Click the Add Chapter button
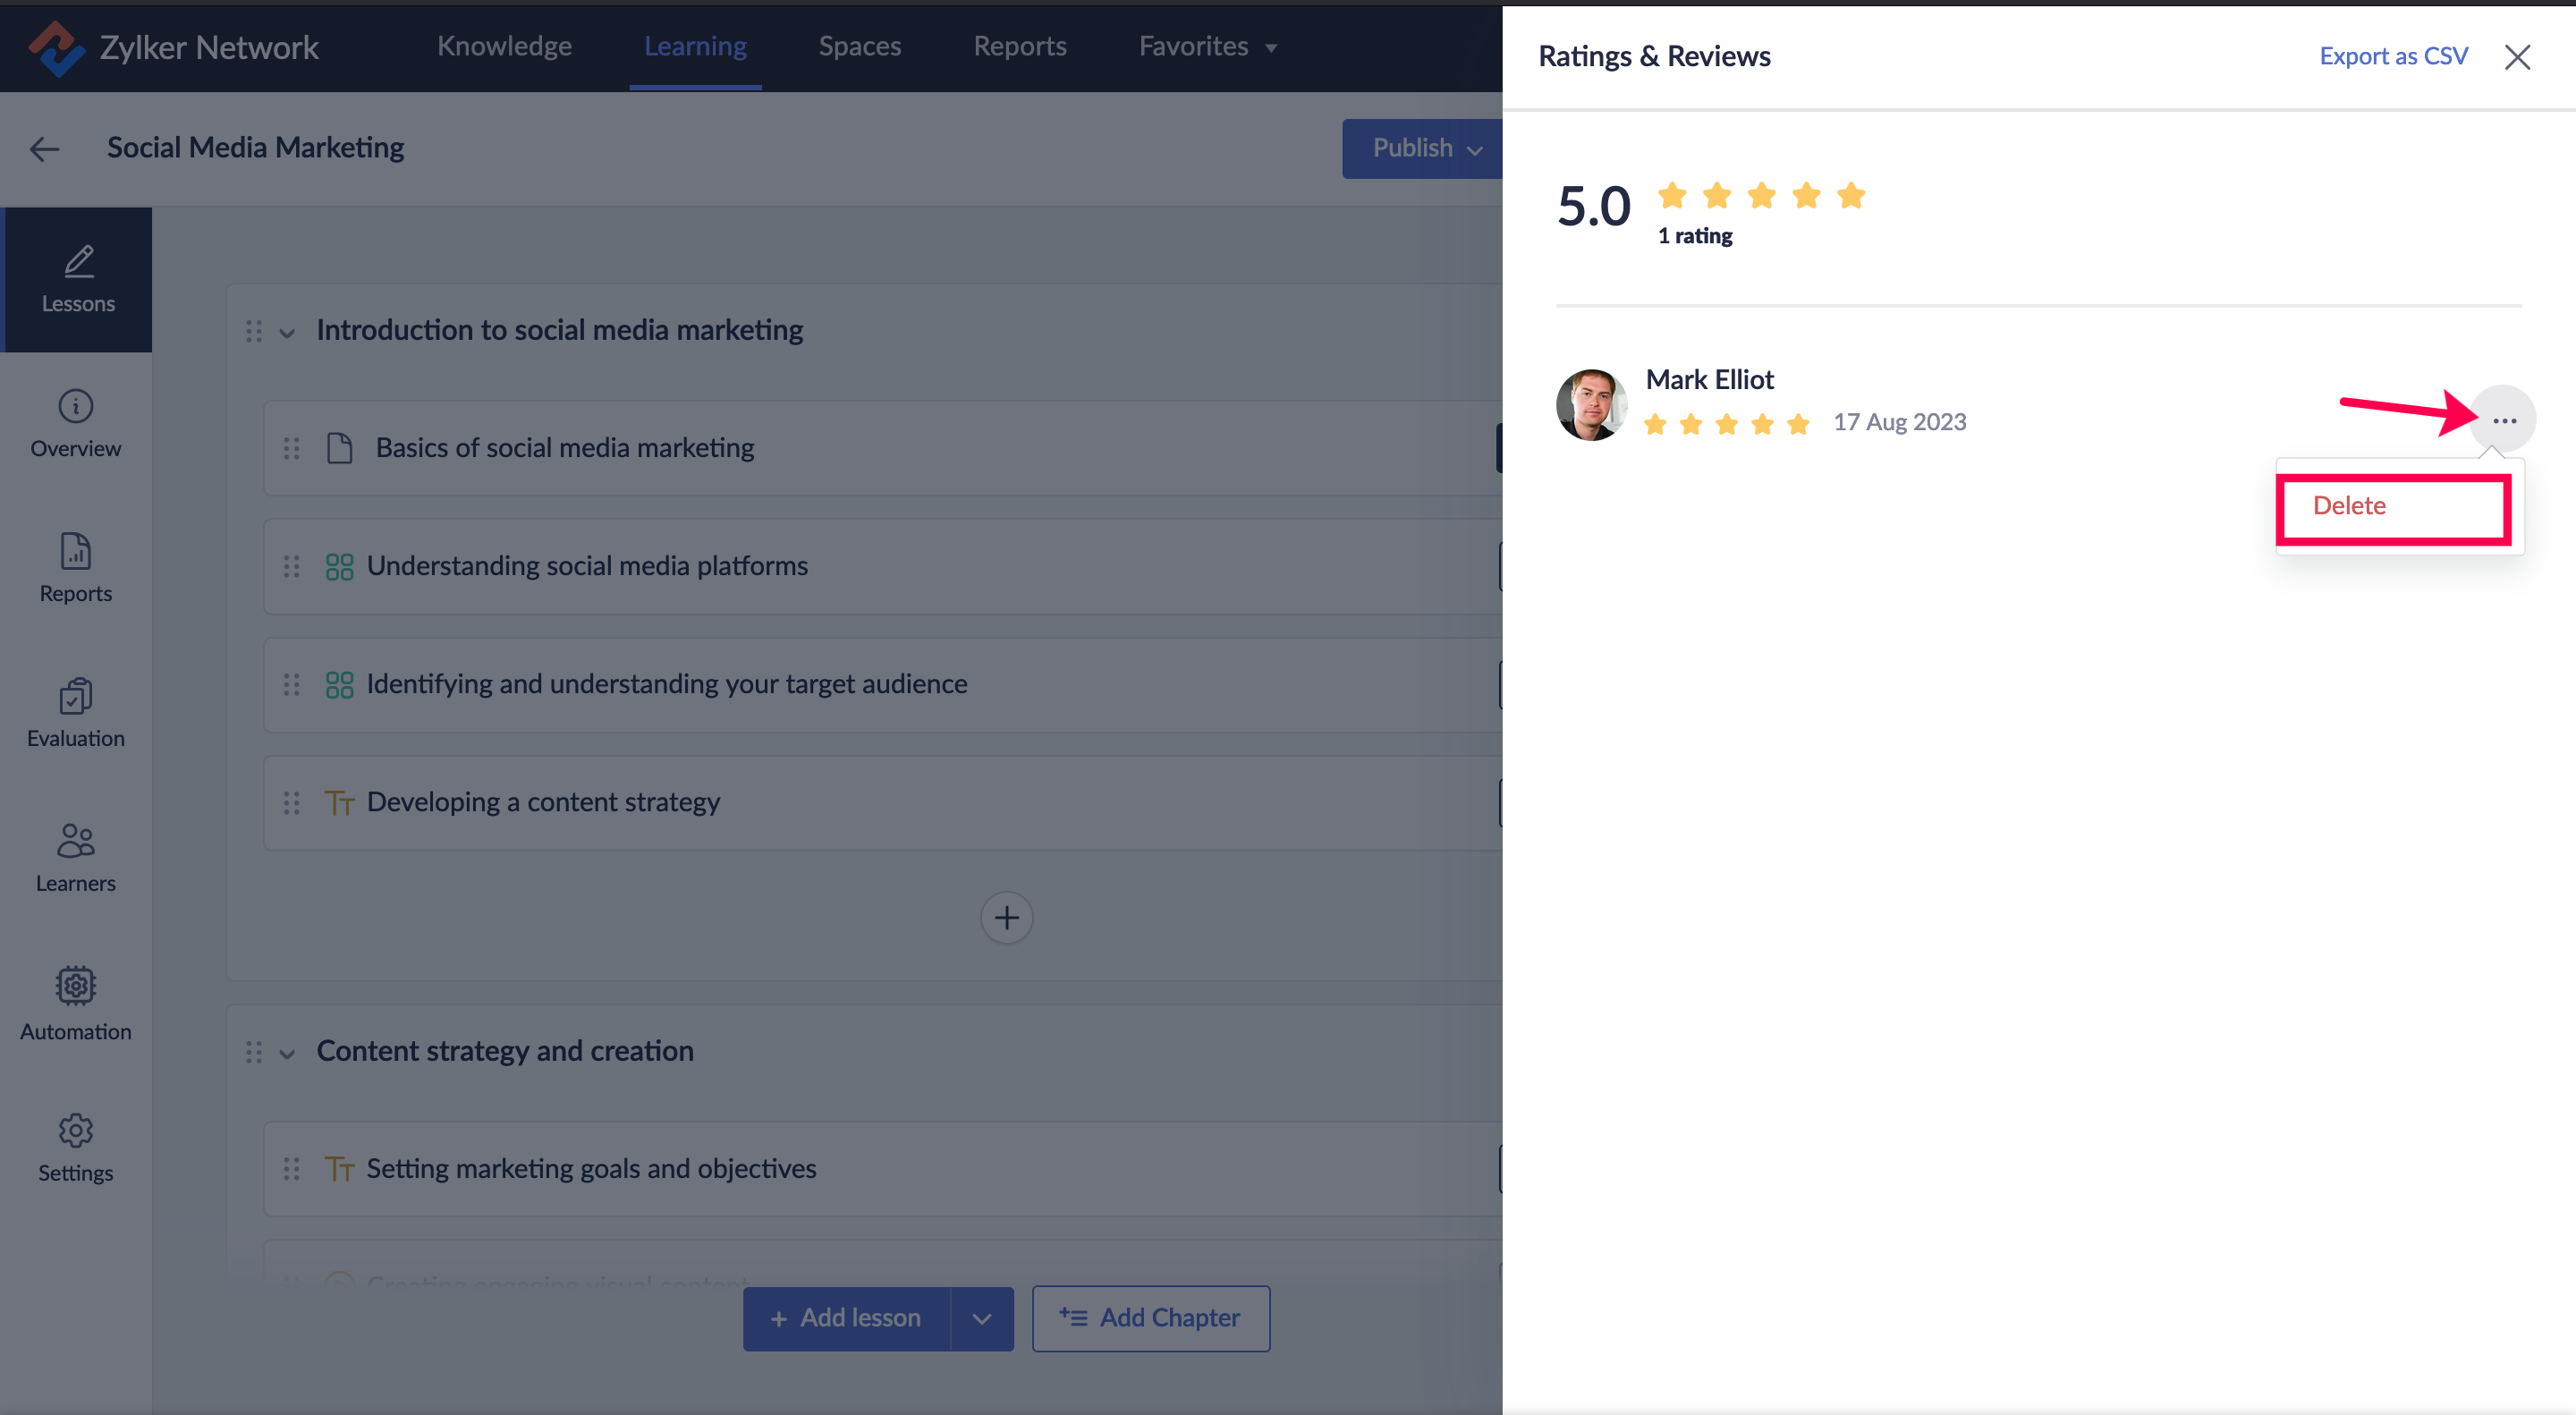 1150,1318
